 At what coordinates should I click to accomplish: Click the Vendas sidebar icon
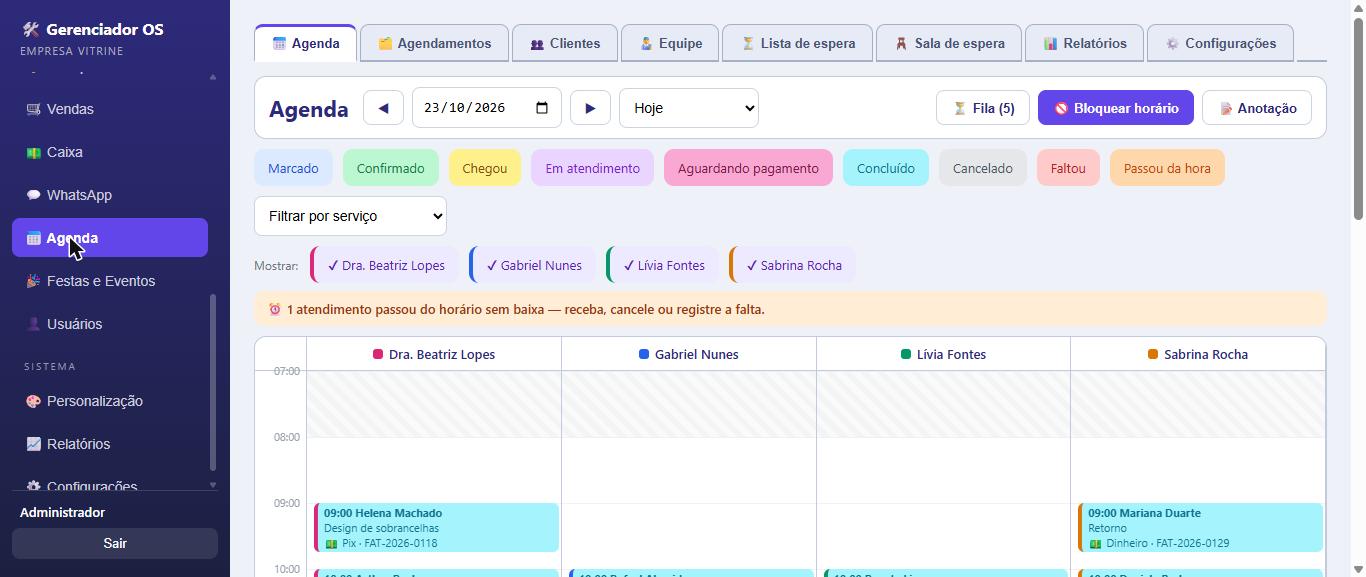click(33, 109)
